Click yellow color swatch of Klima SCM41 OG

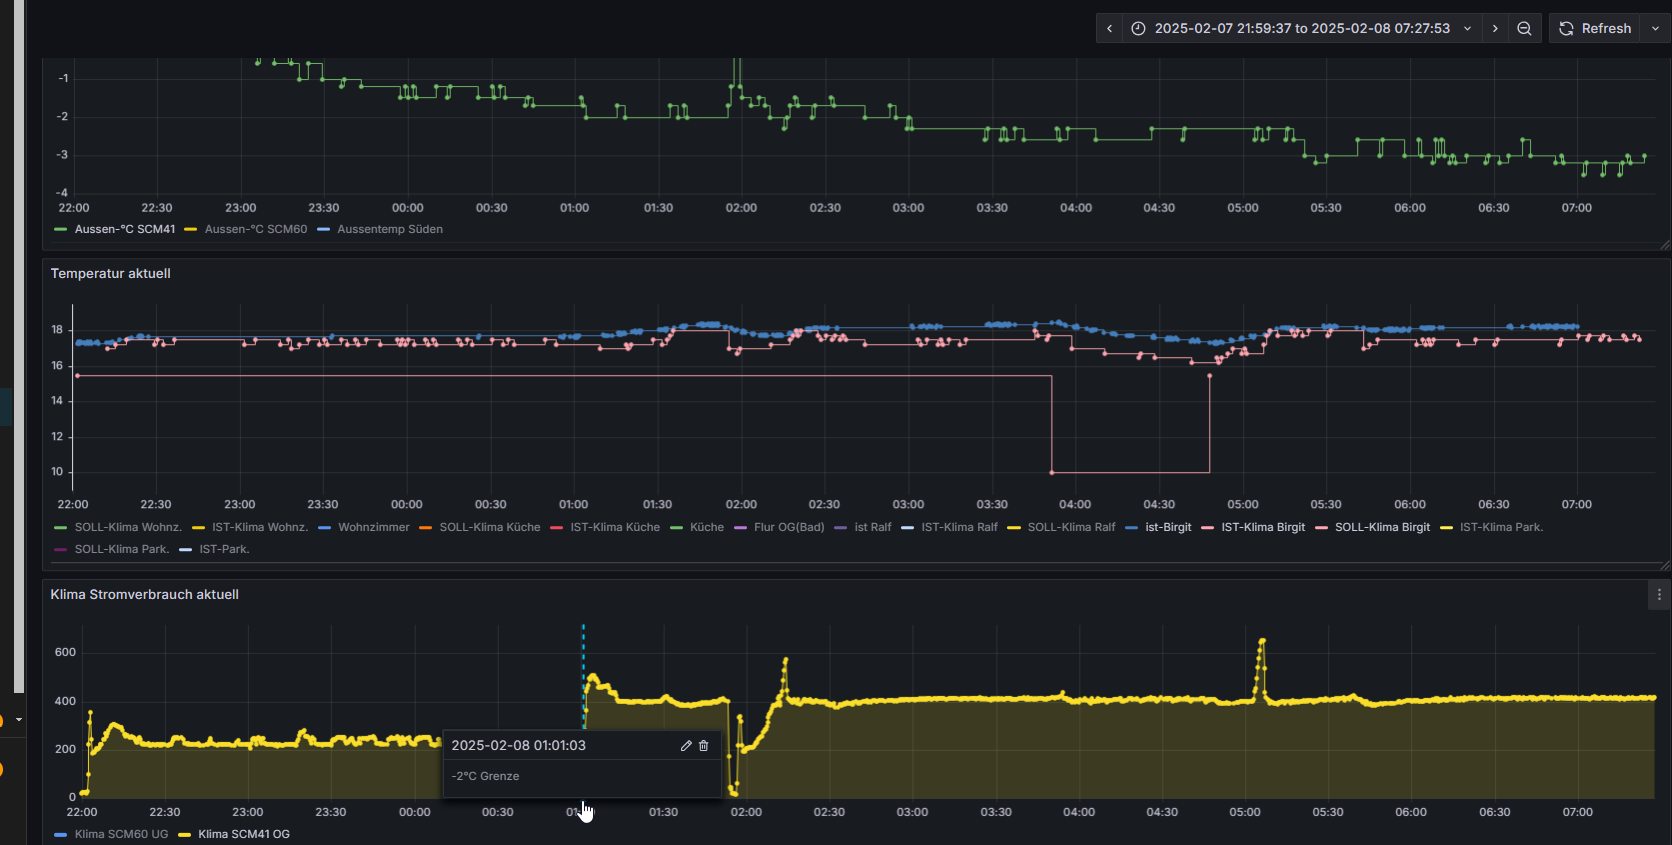[x=185, y=834]
